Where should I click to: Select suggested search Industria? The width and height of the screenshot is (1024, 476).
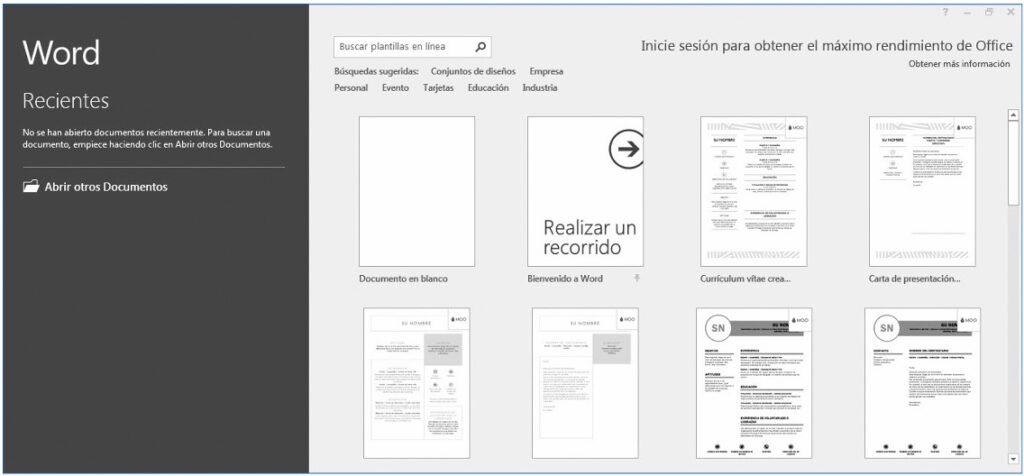tap(539, 87)
